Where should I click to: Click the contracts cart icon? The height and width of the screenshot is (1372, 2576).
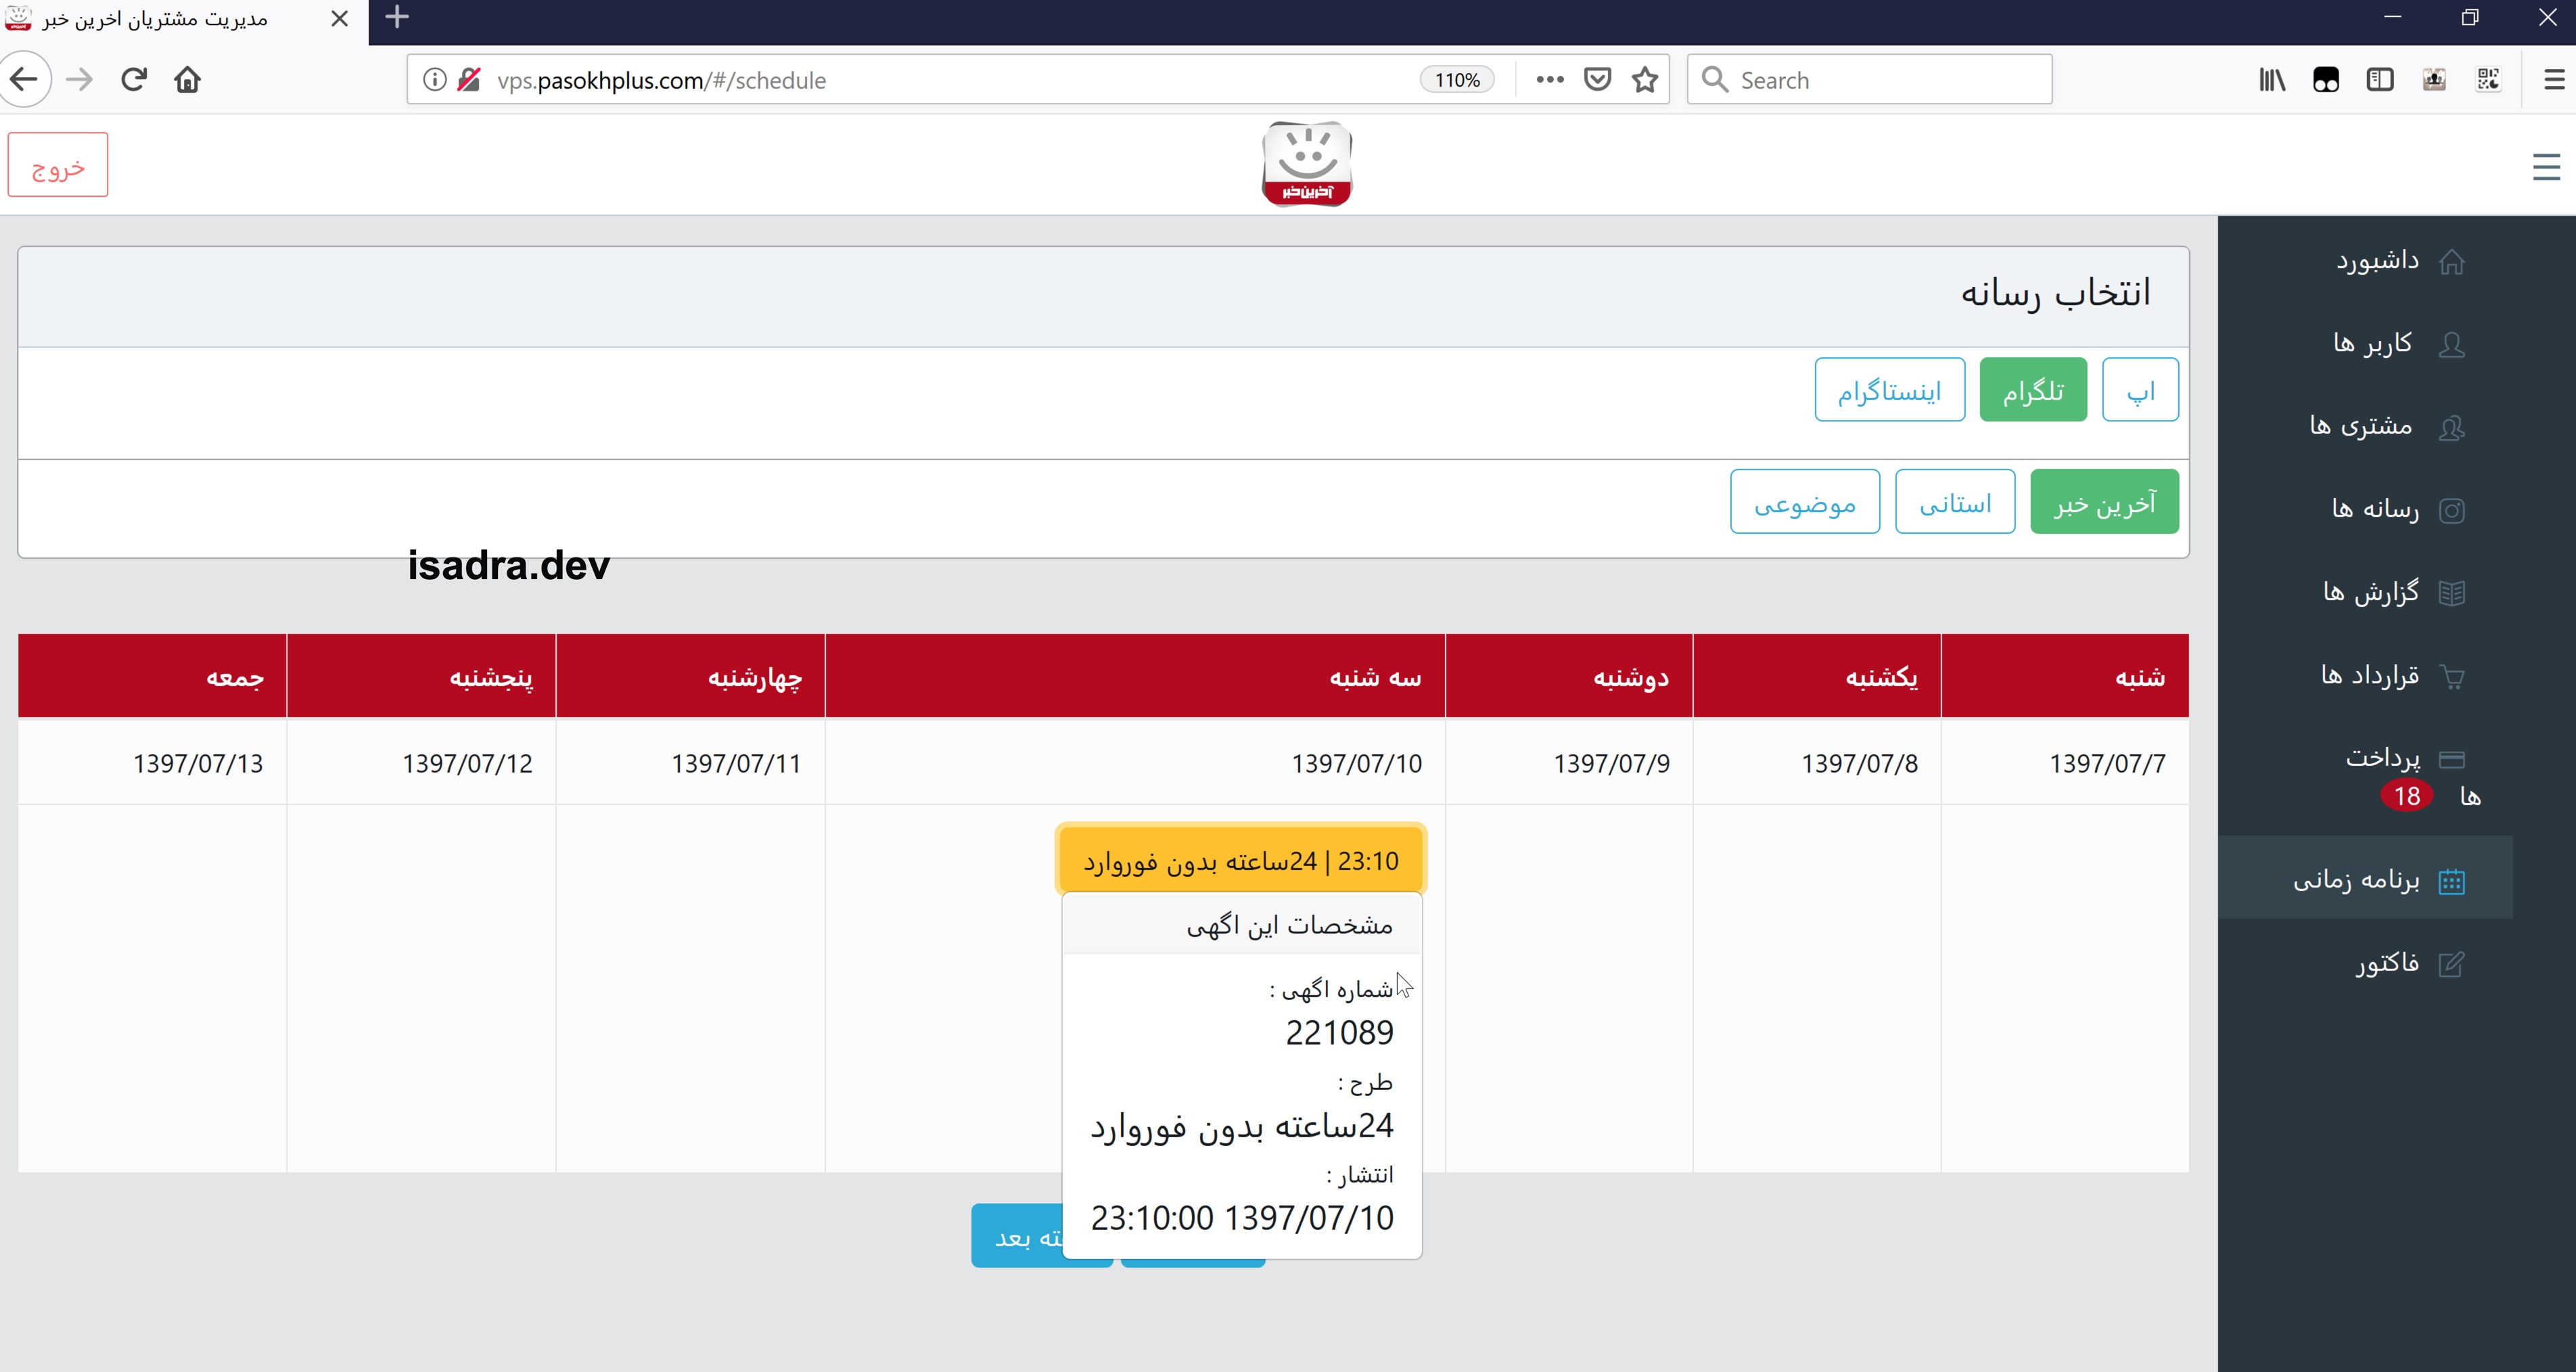pos(2451,677)
